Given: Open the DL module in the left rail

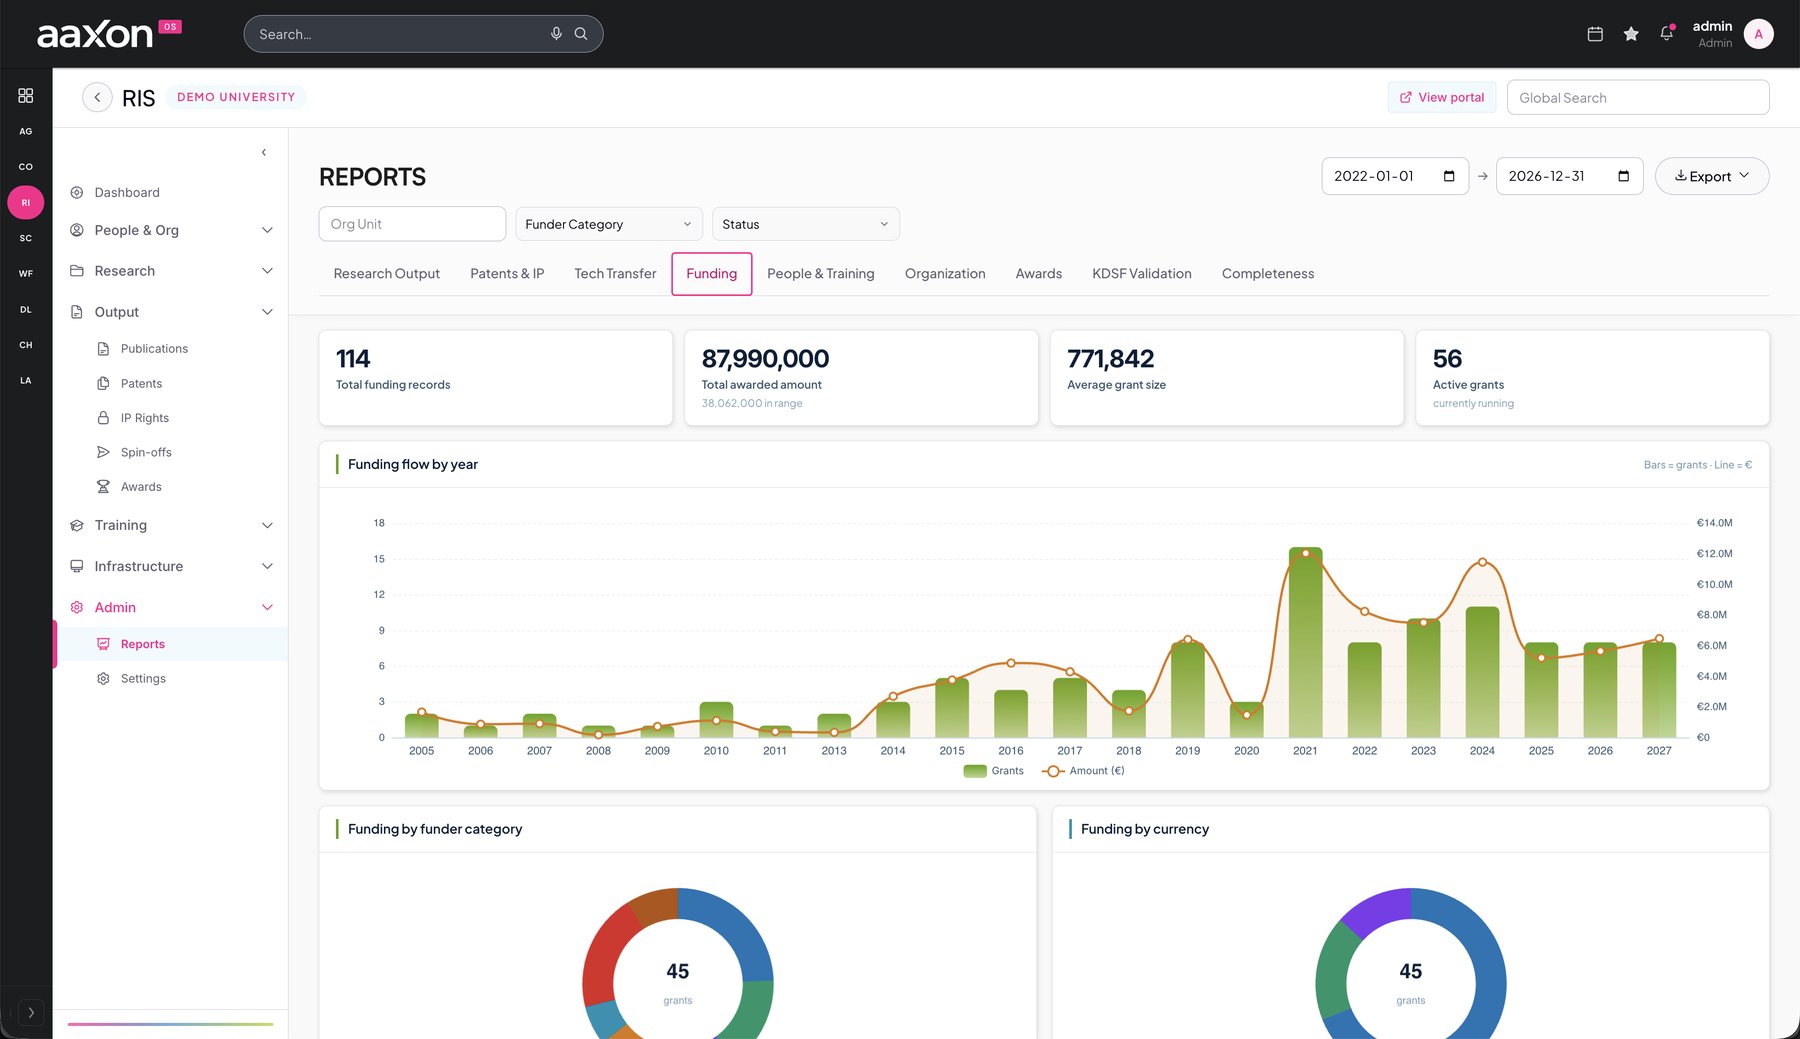Looking at the screenshot, I should (26, 309).
